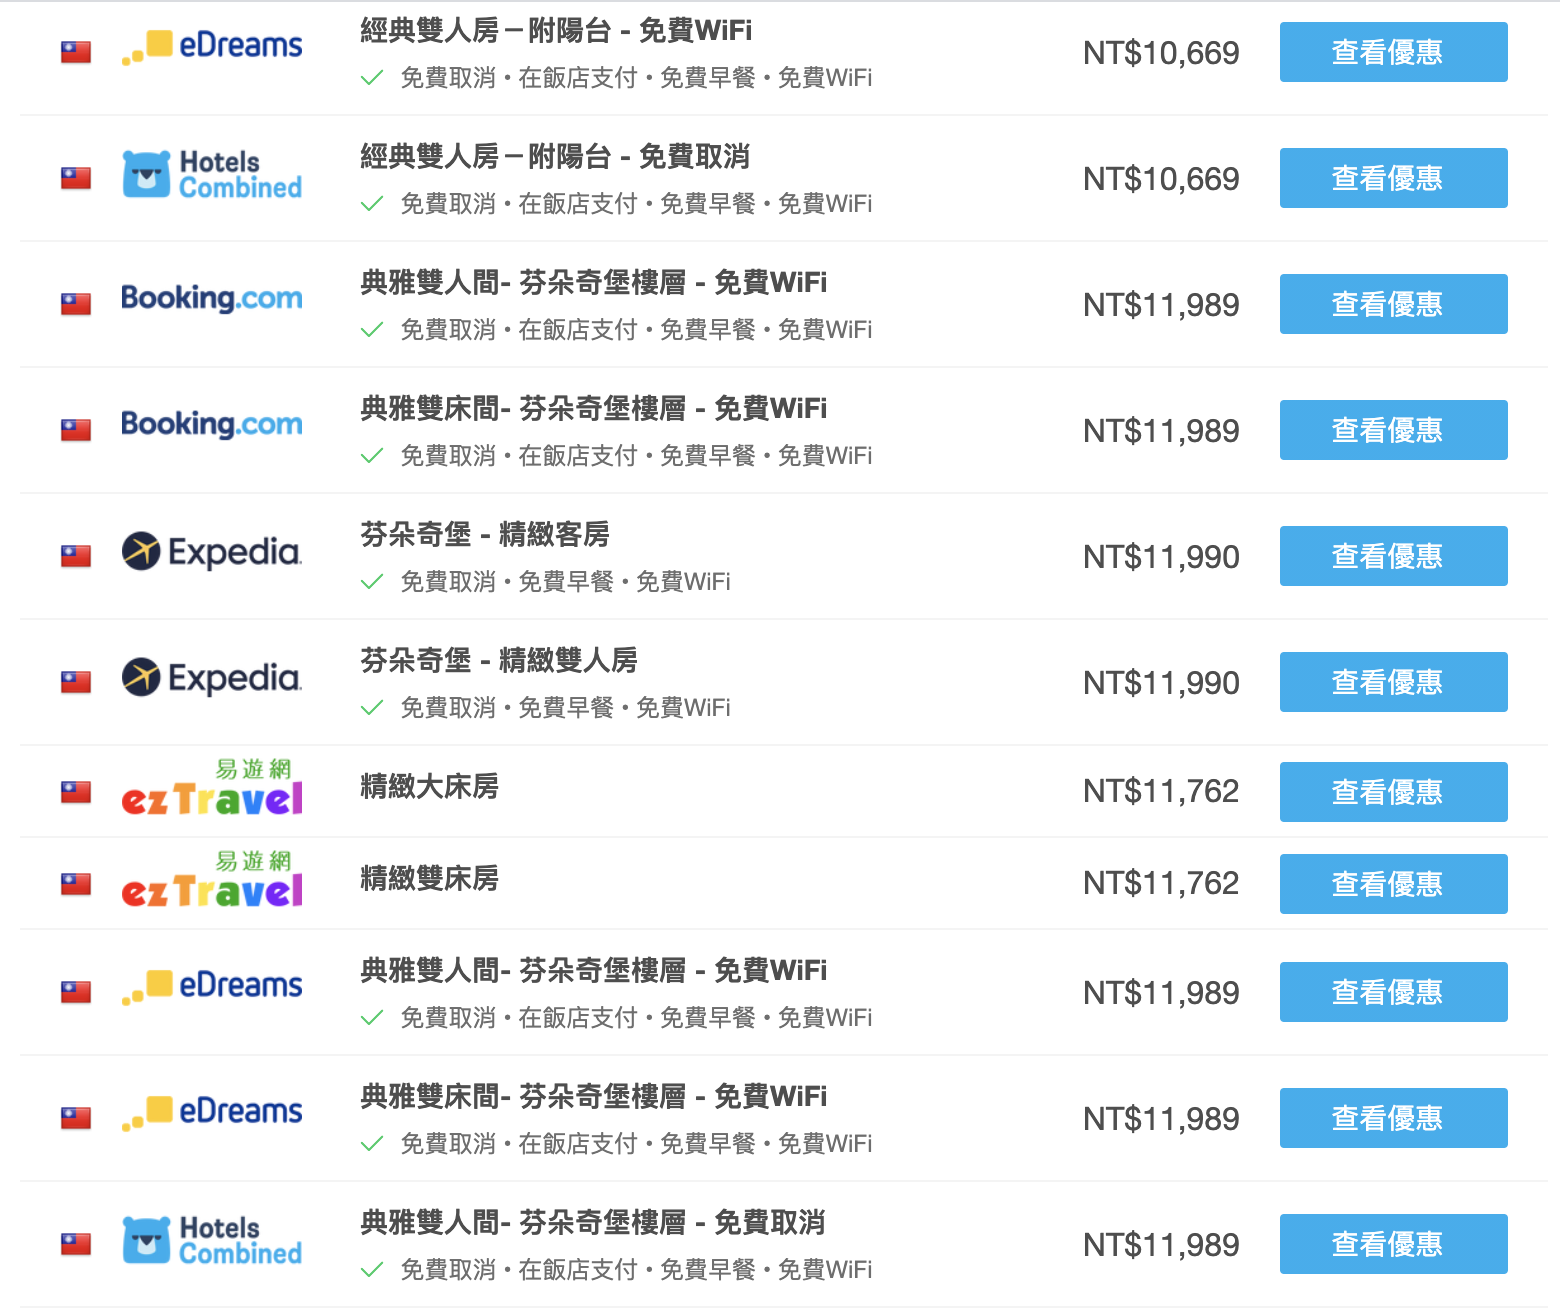Open title 精緻大床房

click(x=430, y=787)
